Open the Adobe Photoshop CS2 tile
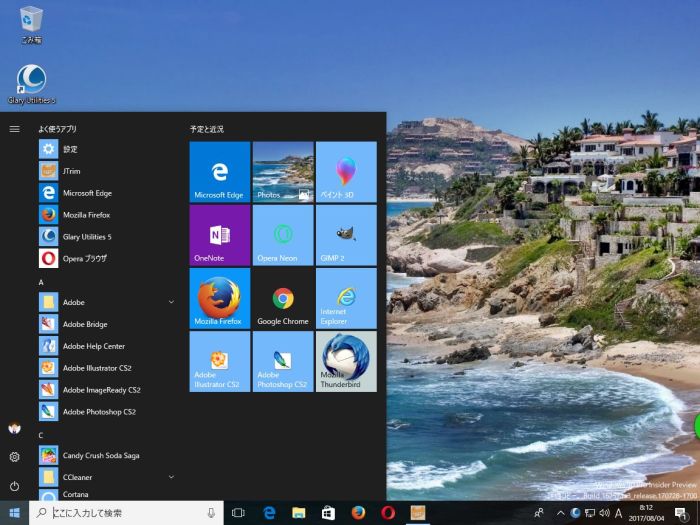700x525 pixels. (x=283, y=361)
